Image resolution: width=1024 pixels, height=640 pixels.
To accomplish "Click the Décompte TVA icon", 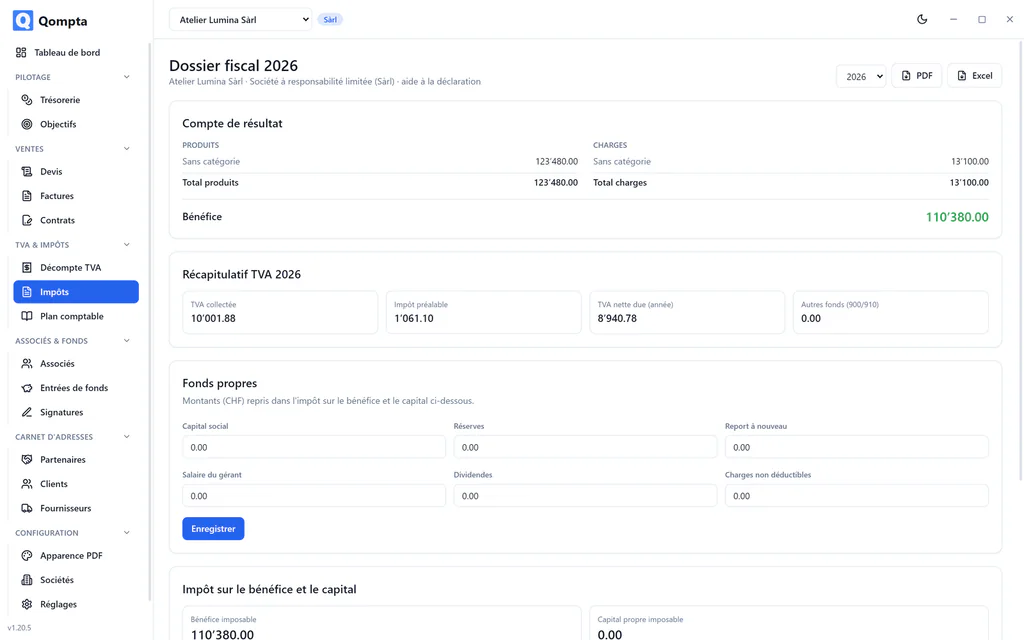I will pos(27,268).
